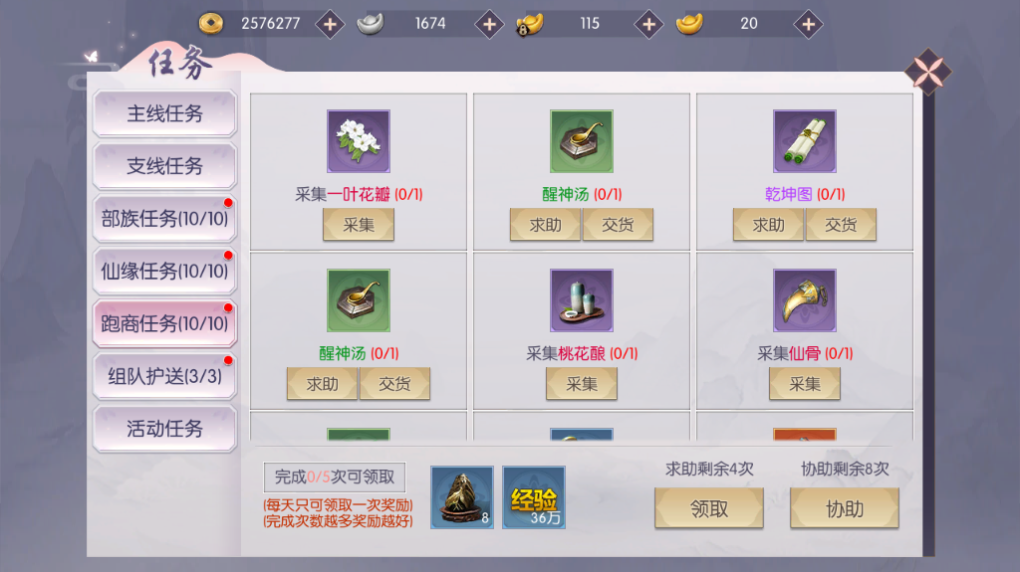Click the 一叶花瓣 white flower item icon
Viewport: 1020px width, 572px height.
point(358,141)
